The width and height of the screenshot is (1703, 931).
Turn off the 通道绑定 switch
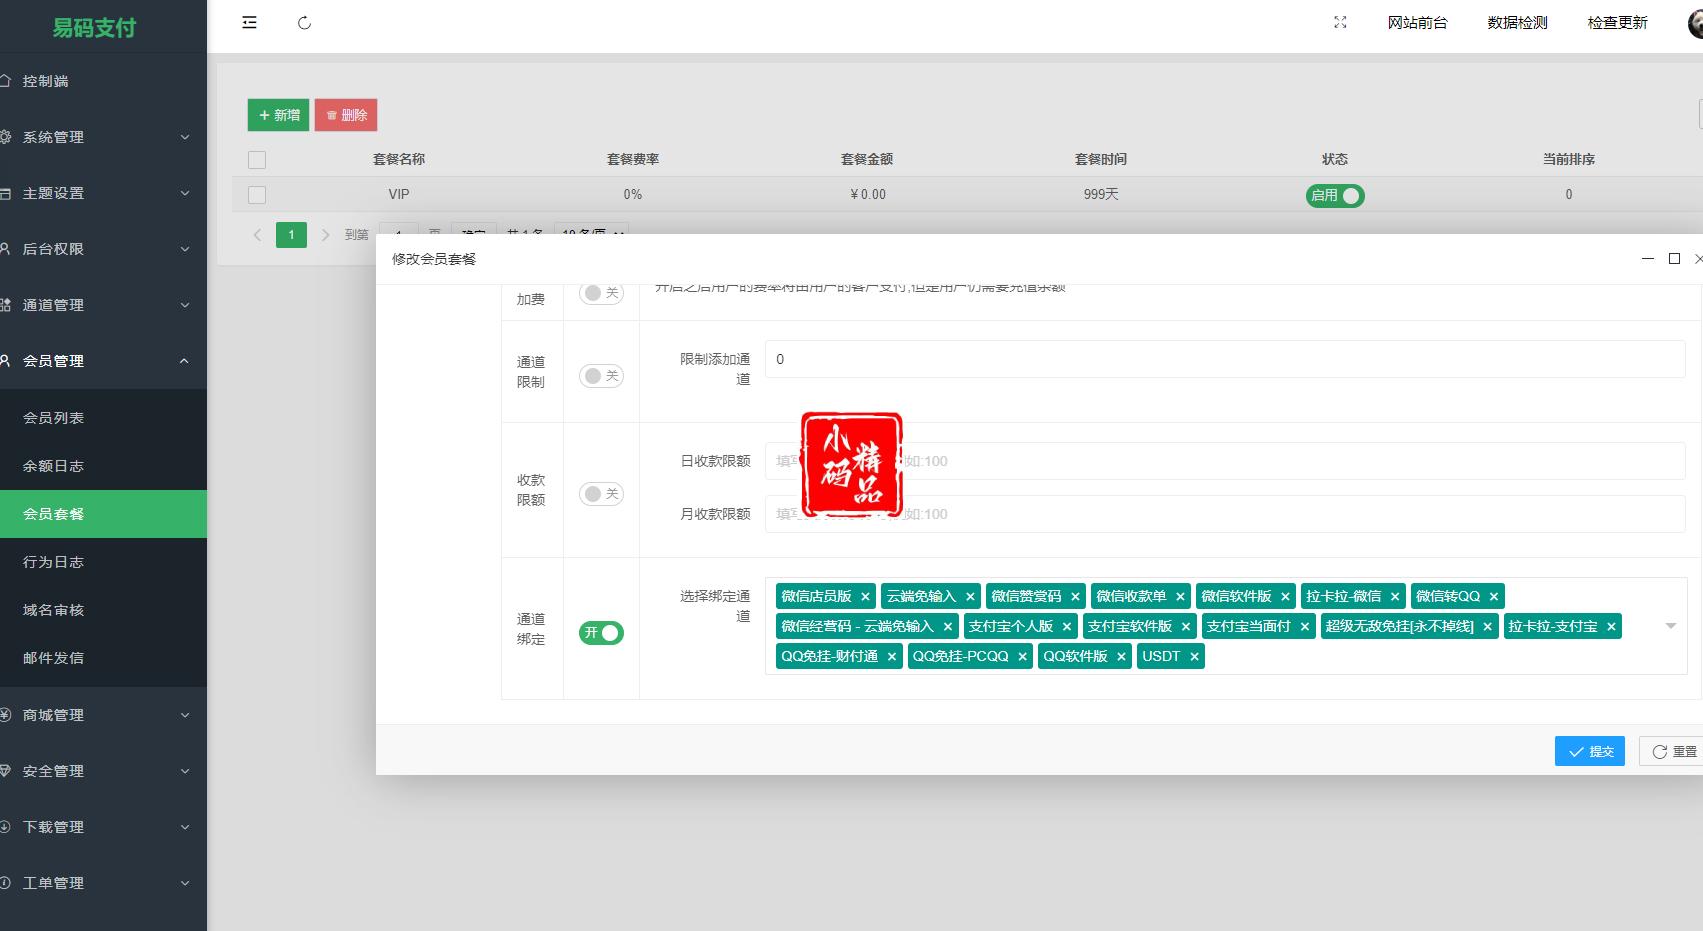point(601,633)
